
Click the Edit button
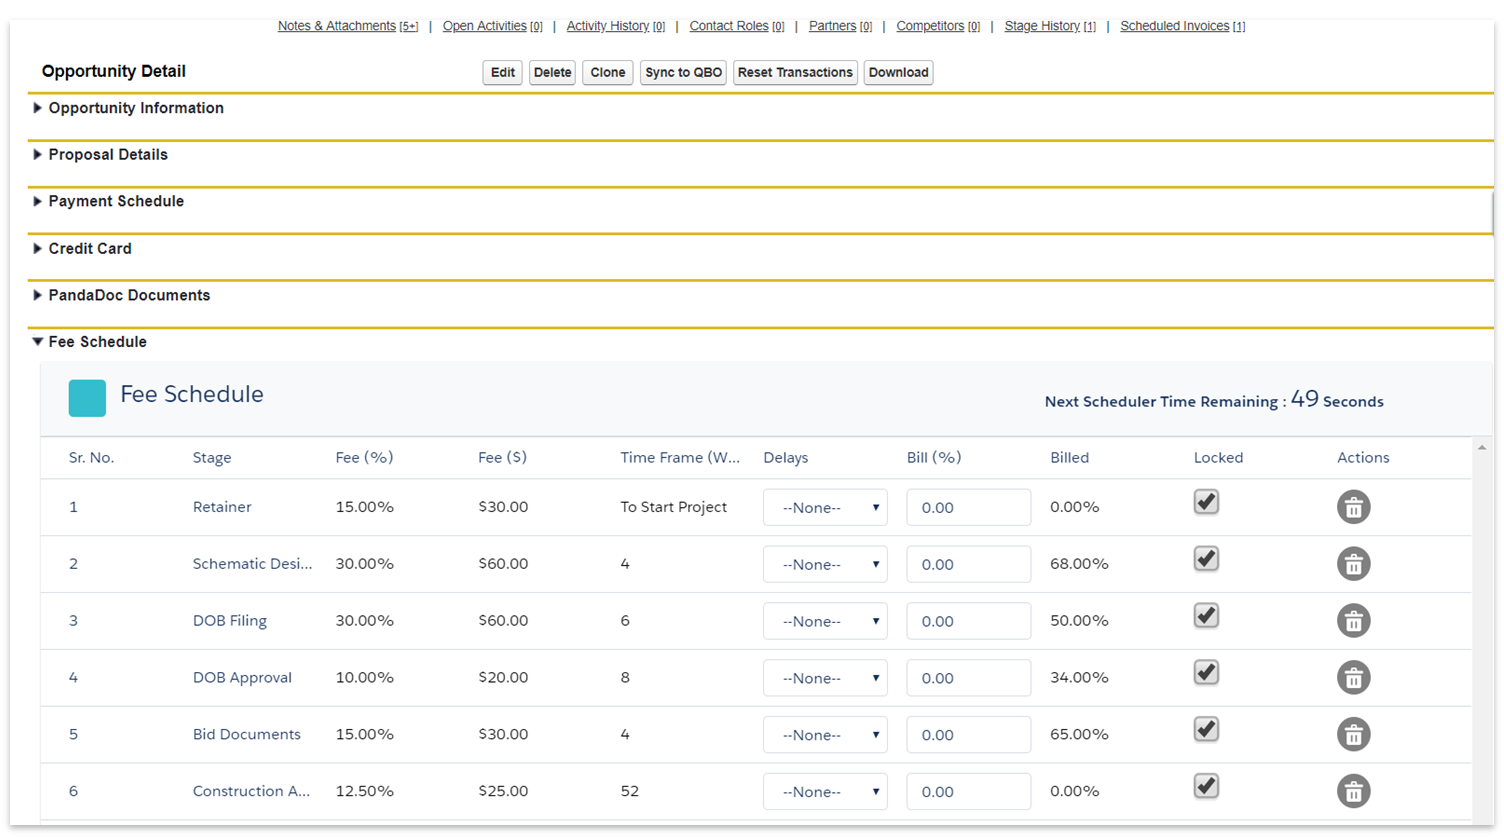pos(502,72)
